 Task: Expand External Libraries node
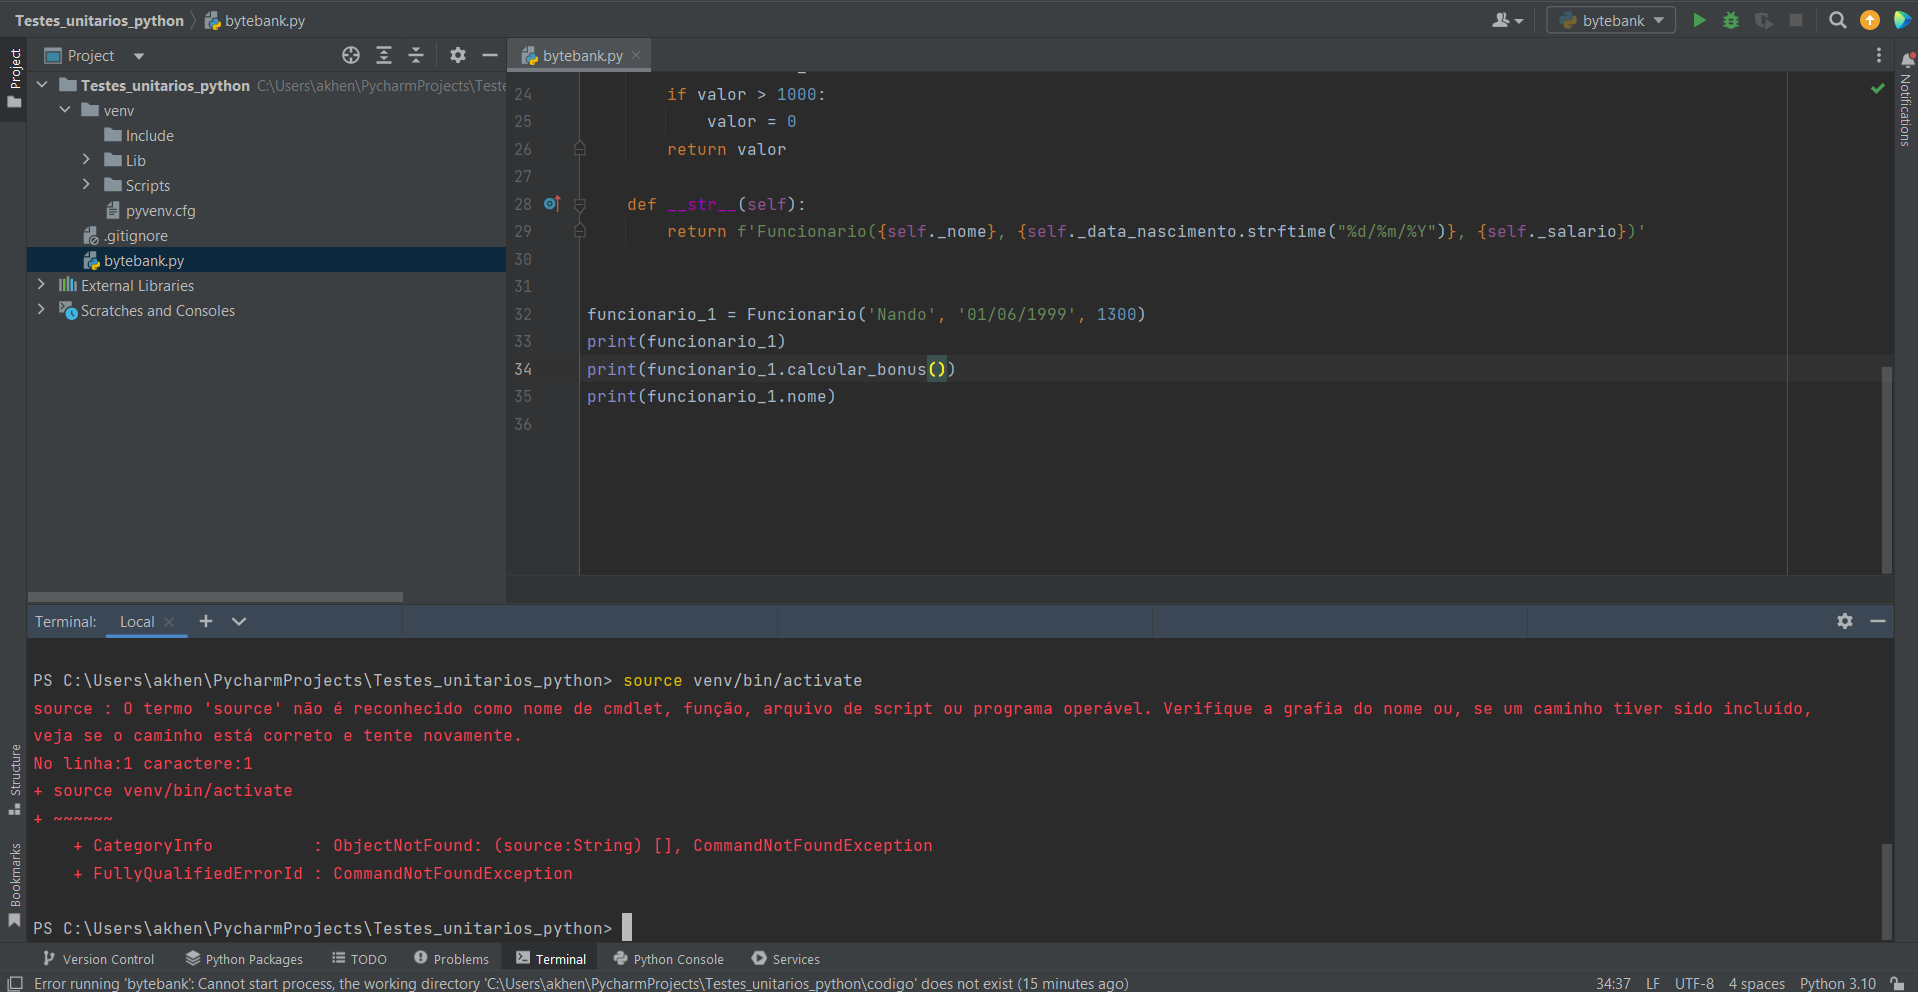pos(41,285)
